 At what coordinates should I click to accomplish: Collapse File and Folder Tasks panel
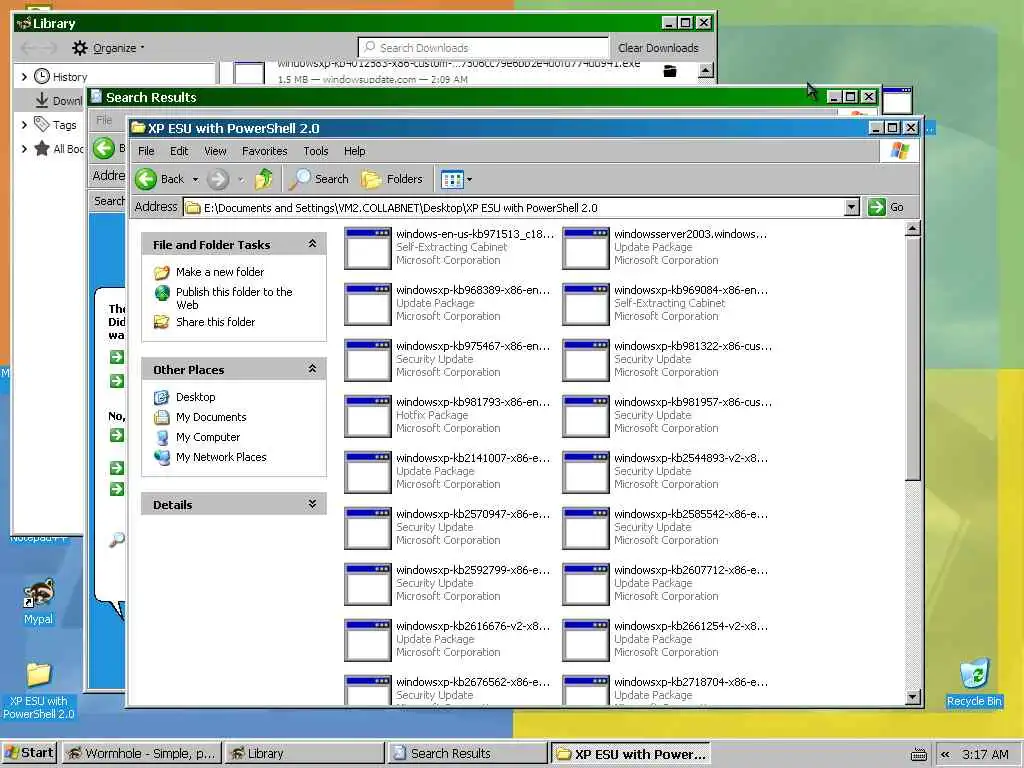click(x=312, y=244)
